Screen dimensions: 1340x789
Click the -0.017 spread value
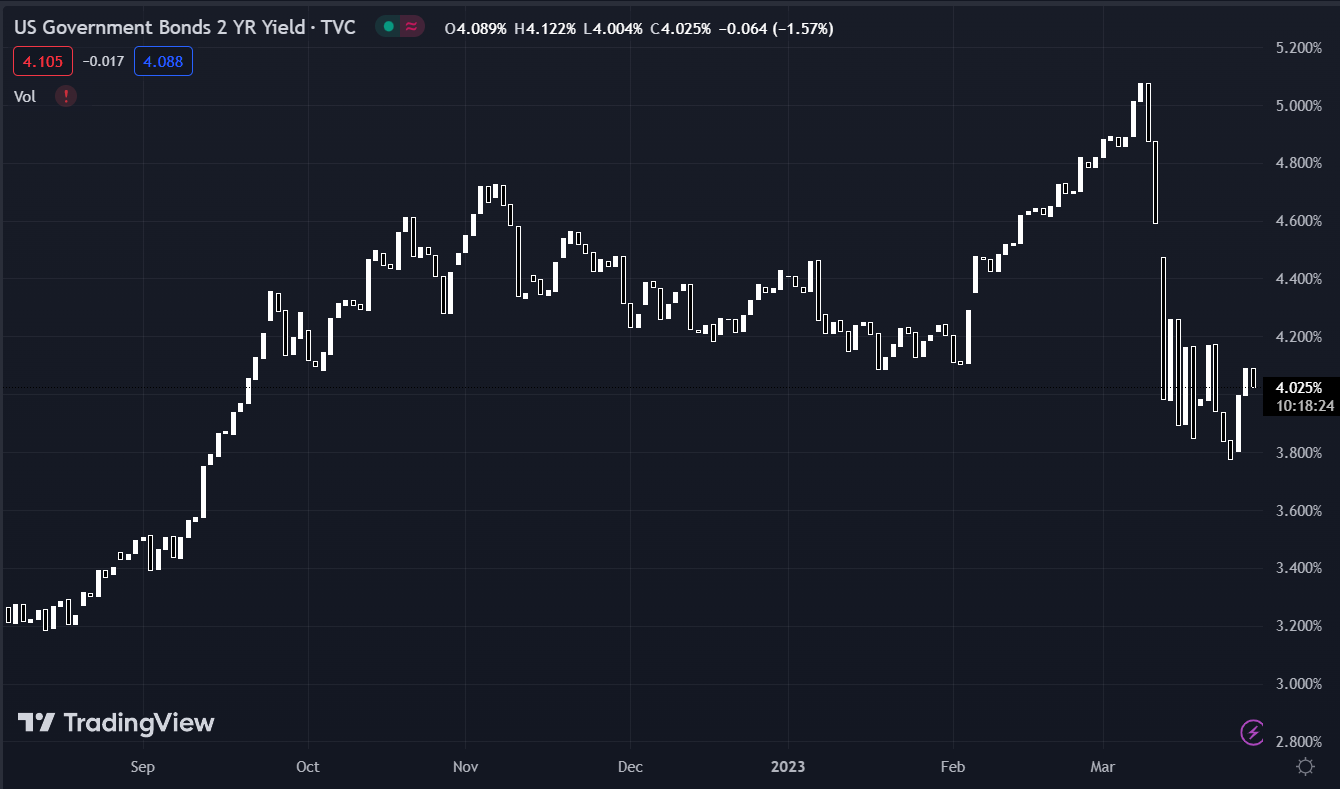pos(103,62)
